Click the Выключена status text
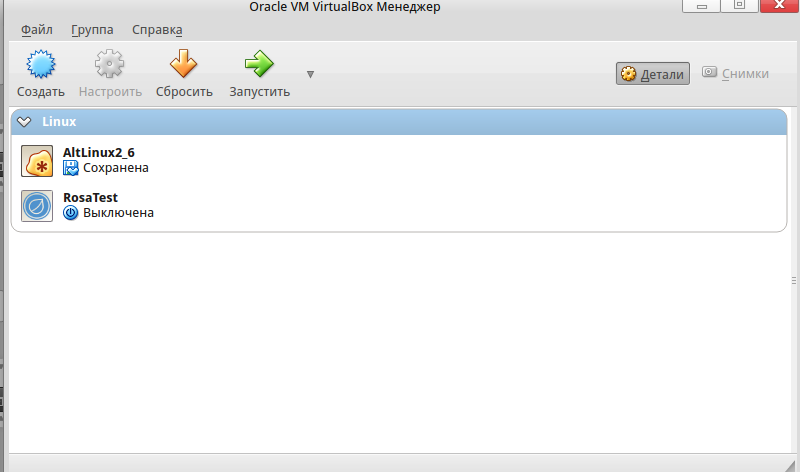800x472 pixels. point(118,213)
